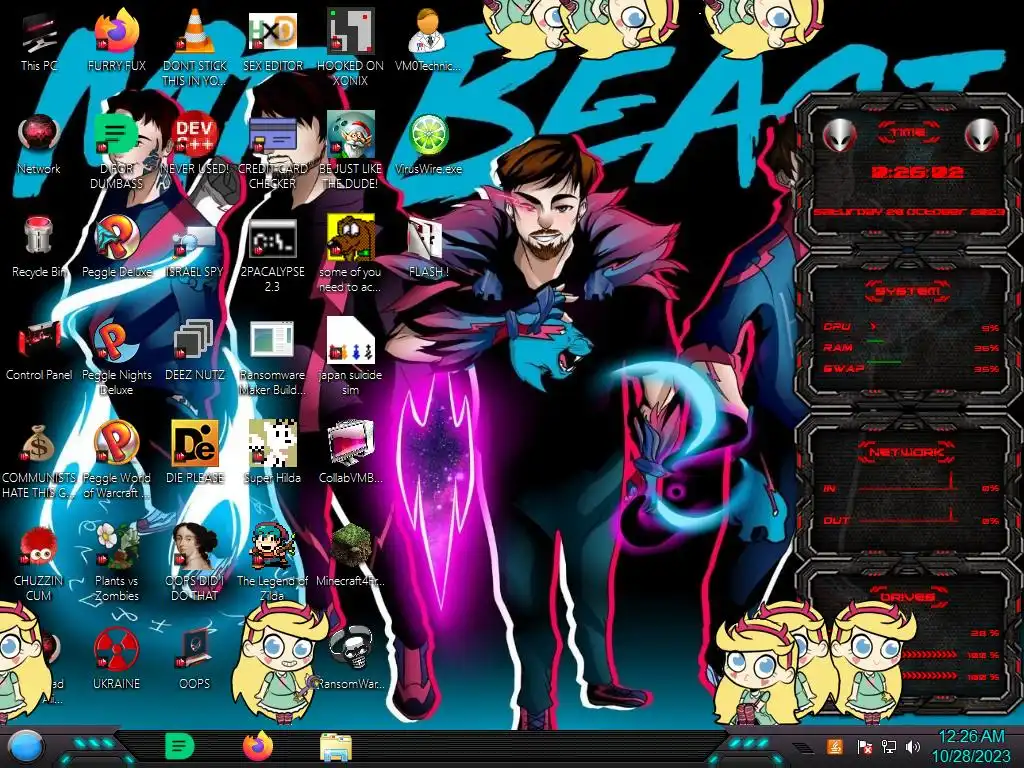Click the TIME gadget panel

click(x=908, y=171)
